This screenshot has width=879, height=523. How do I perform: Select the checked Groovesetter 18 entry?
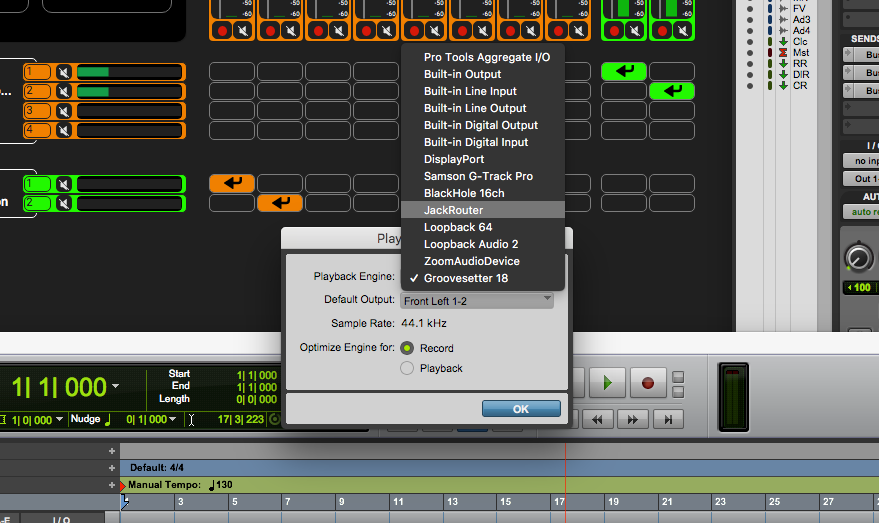point(483,278)
